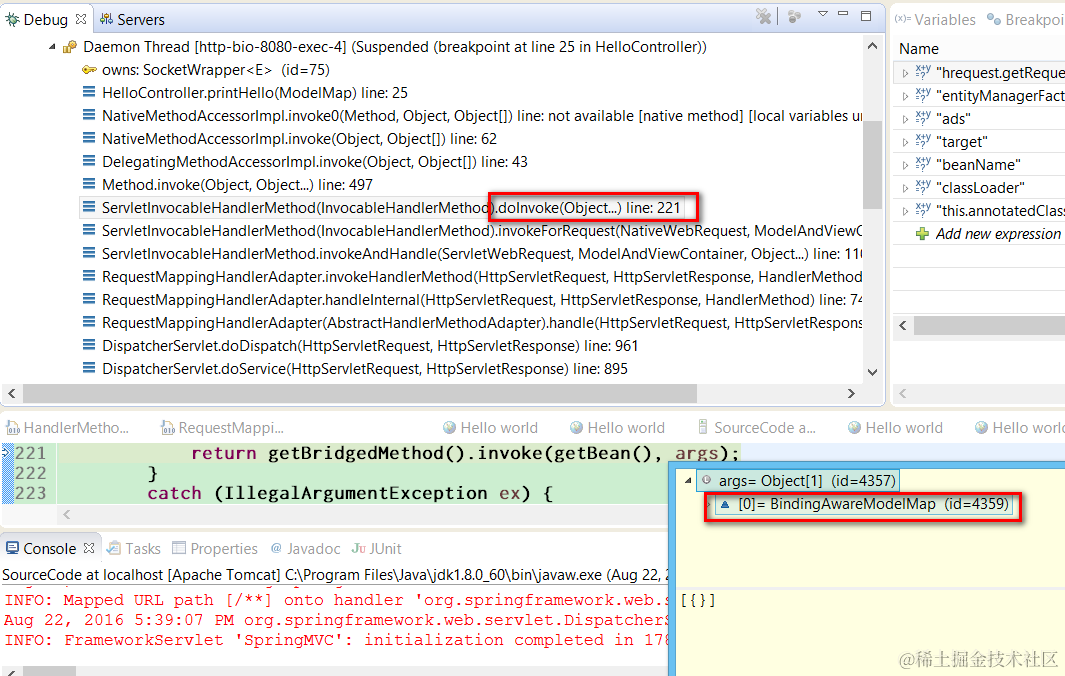
Task: Click the line 221 instruction pointer marker
Action: coord(7,453)
